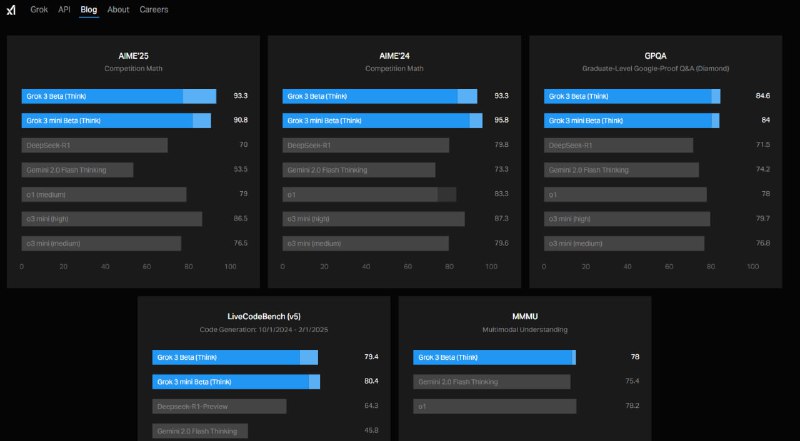Click the 64.3 score in LiveCodeBench
The image size is (800, 441).
pyautogui.click(x=371, y=406)
